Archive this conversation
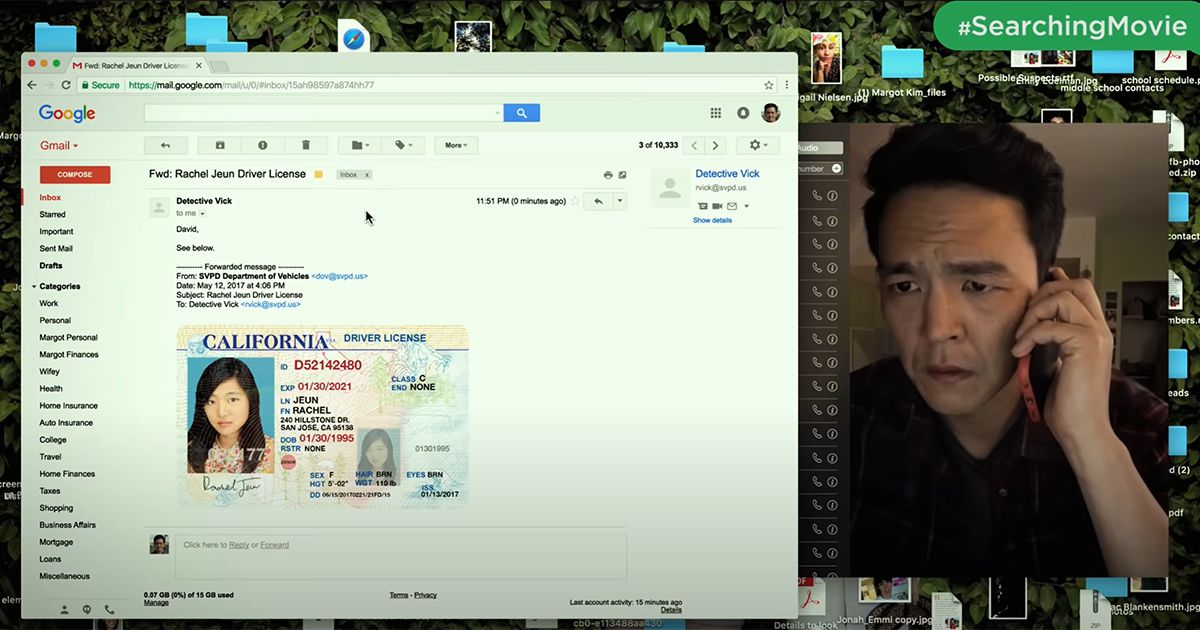Screen dimensions: 1200x630 click(x=220, y=145)
